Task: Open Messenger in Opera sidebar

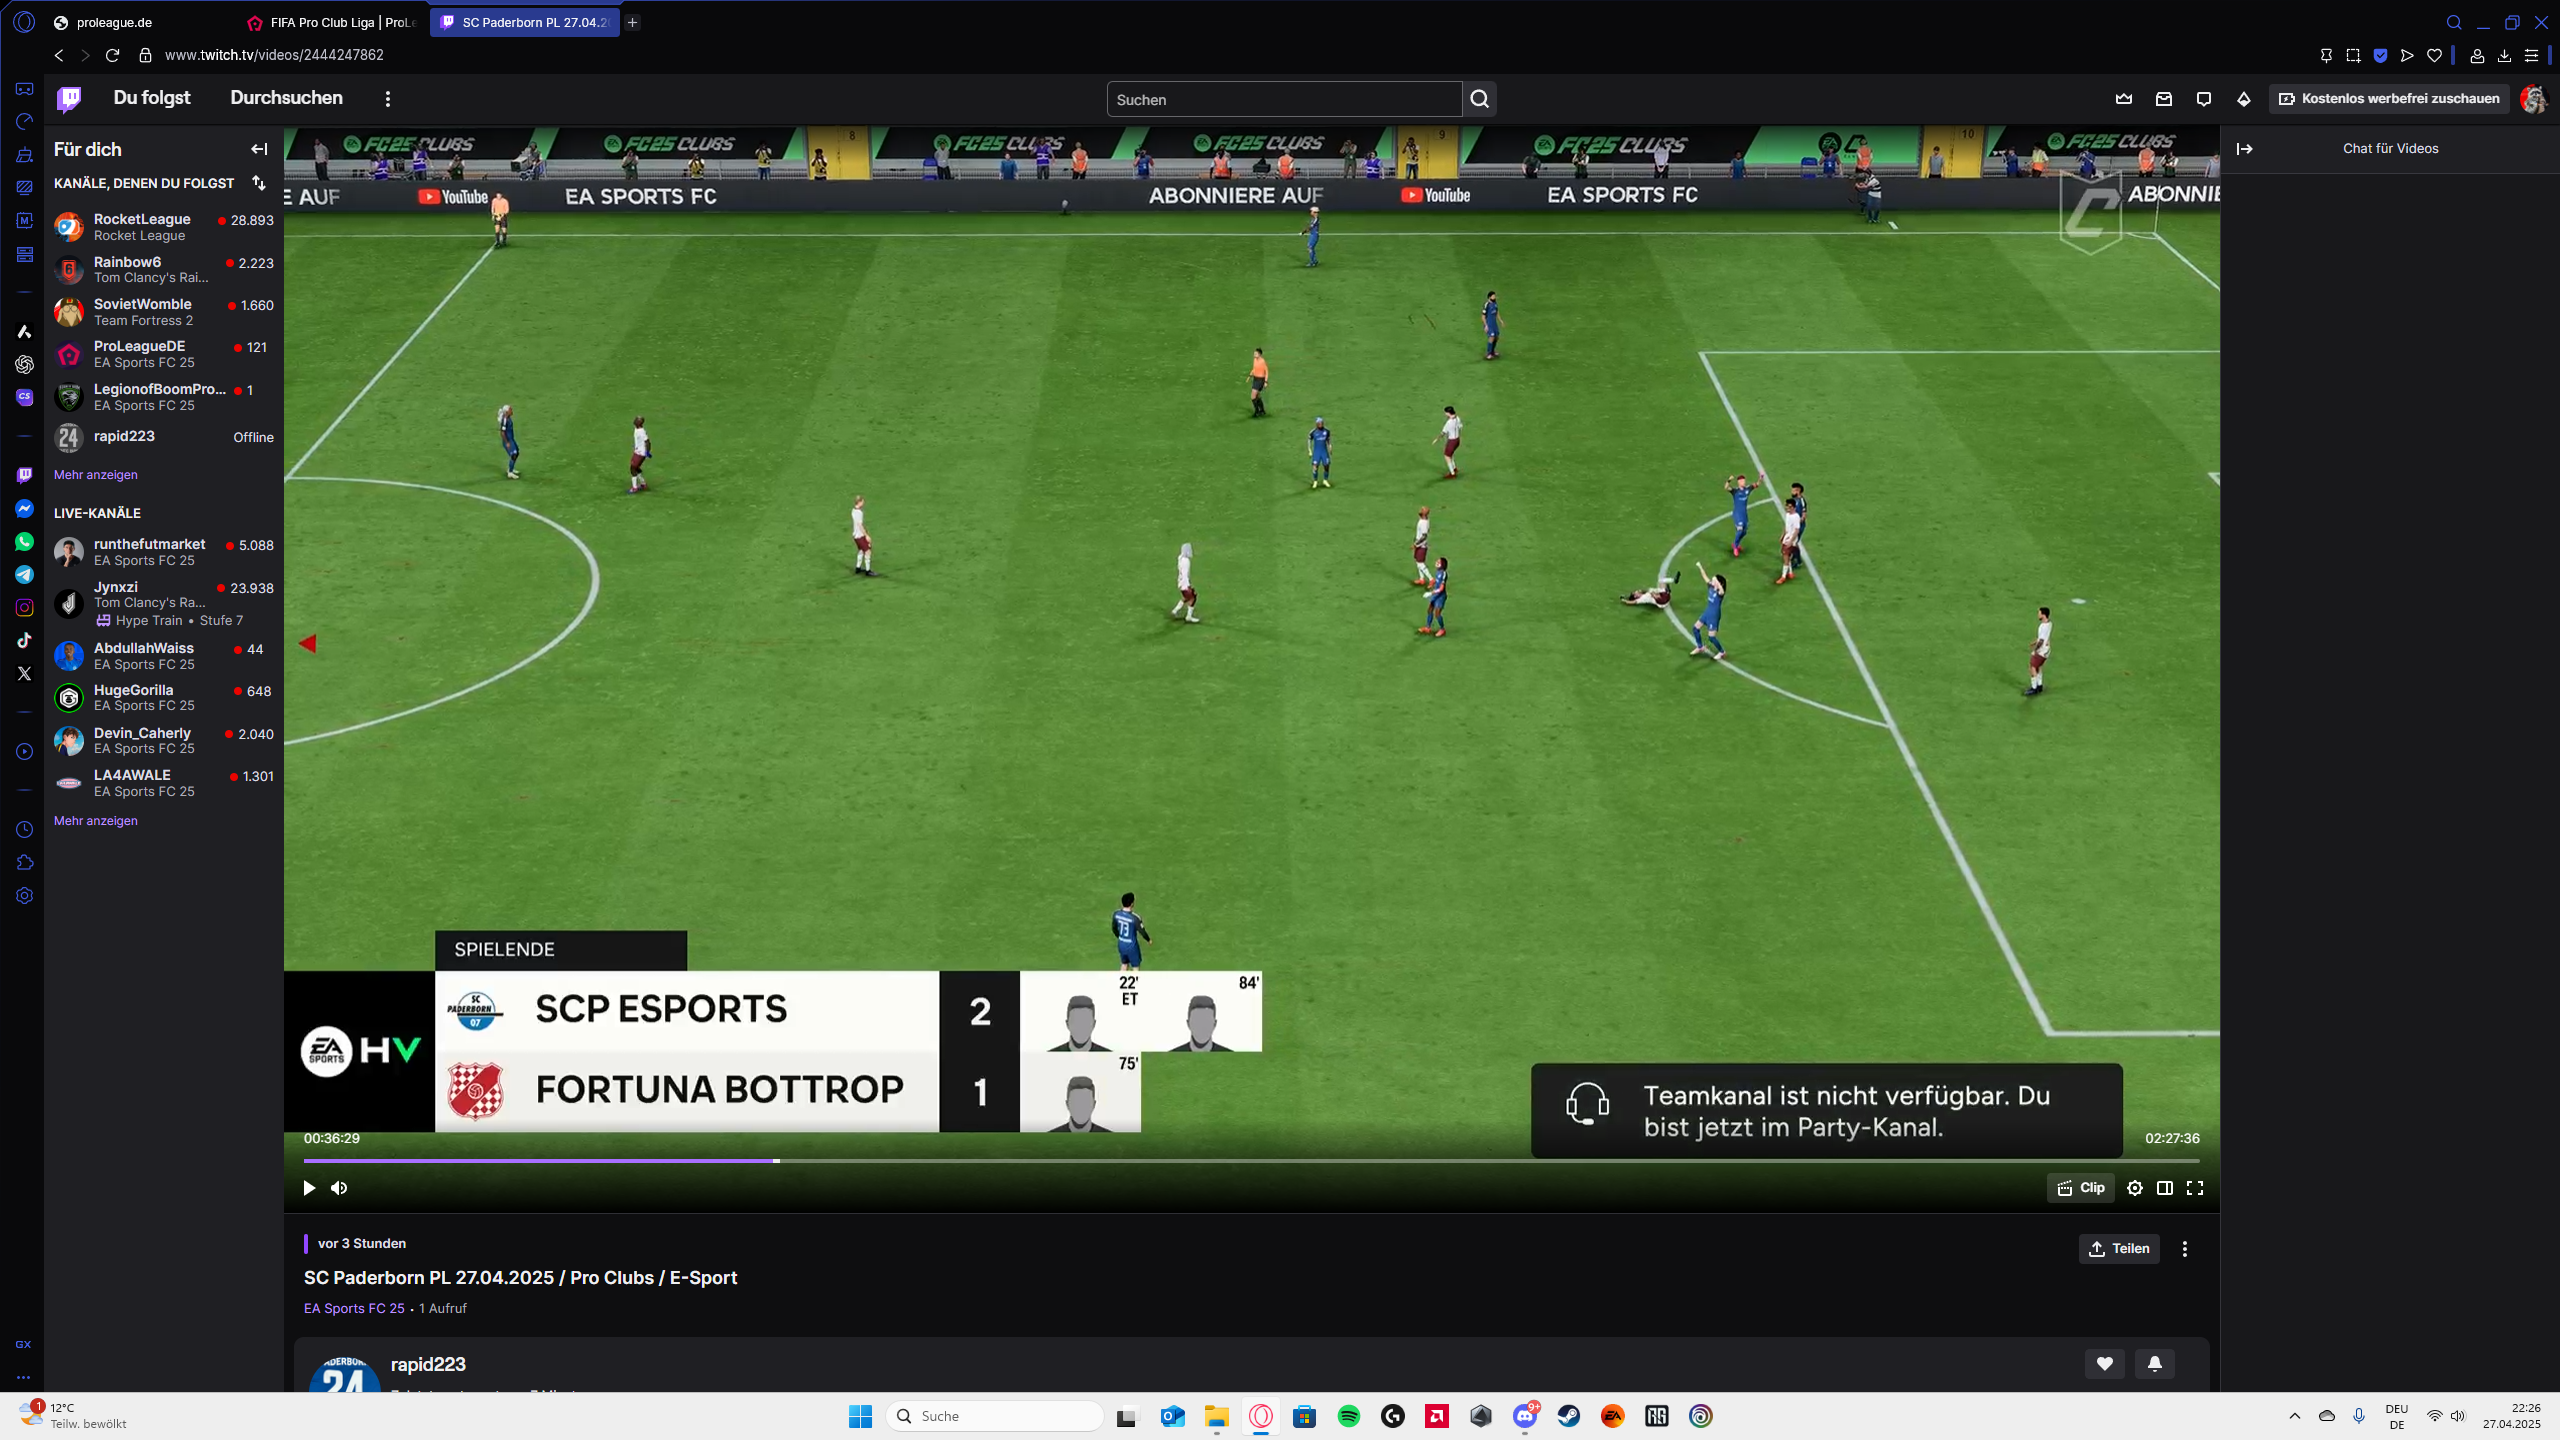Action: pyautogui.click(x=24, y=508)
